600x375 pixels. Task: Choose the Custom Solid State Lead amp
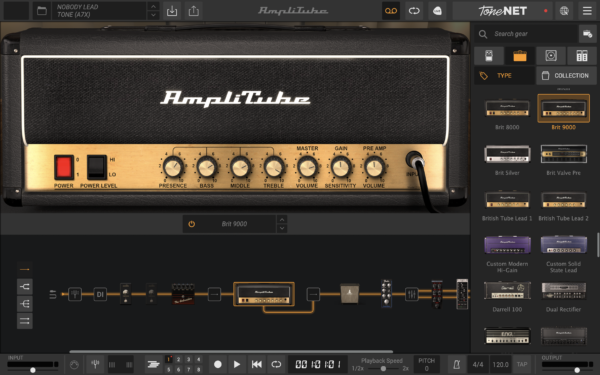coord(563,245)
